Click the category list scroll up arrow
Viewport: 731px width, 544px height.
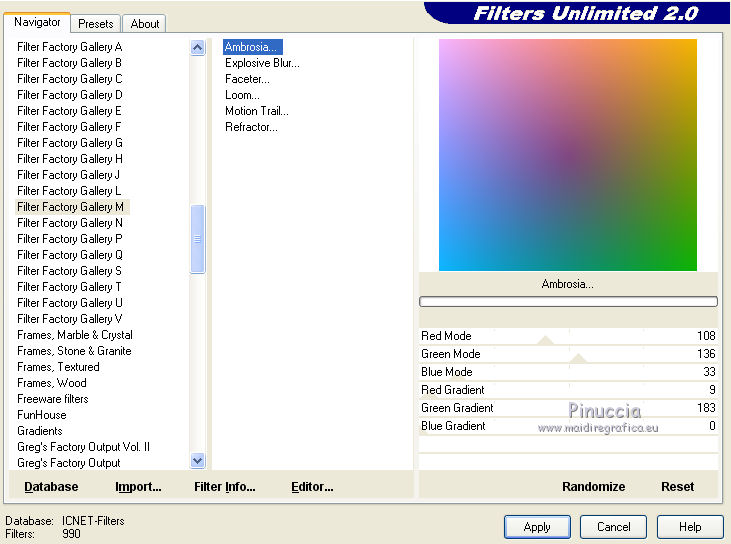(198, 48)
